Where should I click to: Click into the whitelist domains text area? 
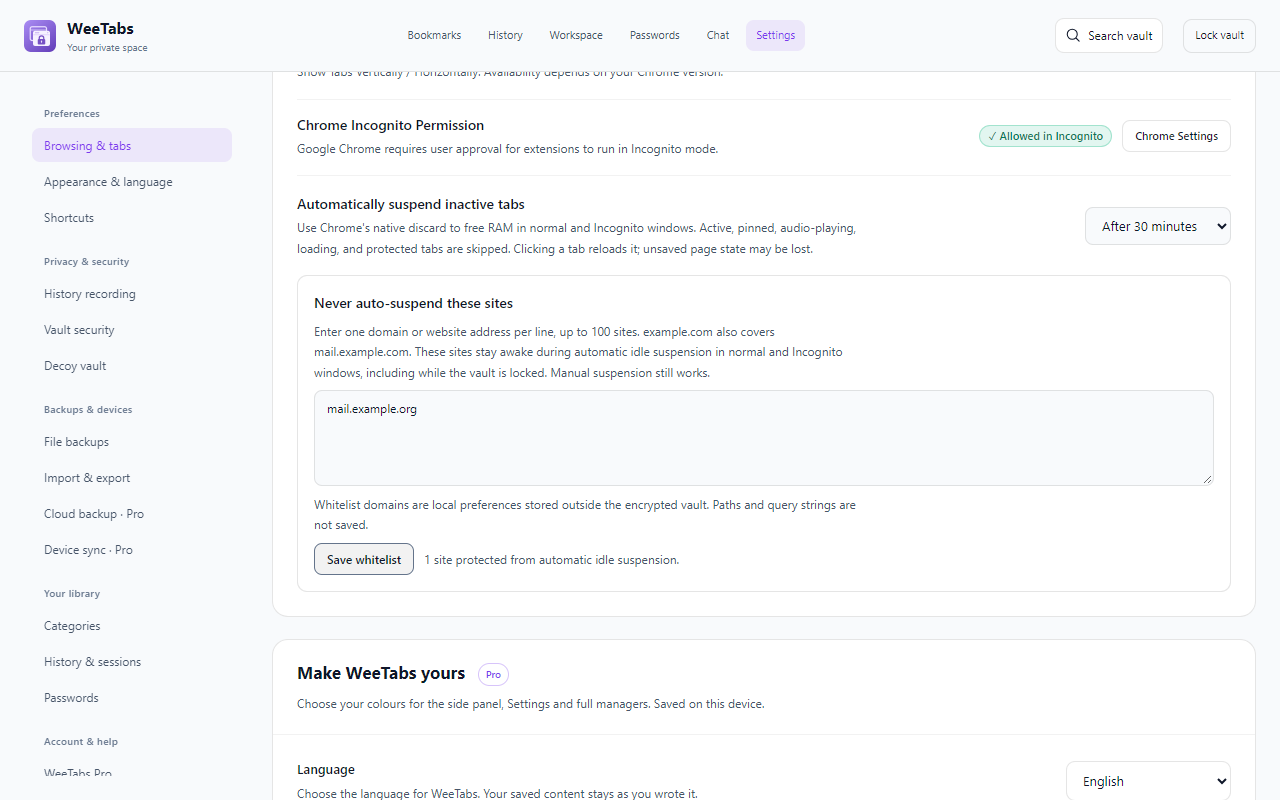[x=764, y=438]
